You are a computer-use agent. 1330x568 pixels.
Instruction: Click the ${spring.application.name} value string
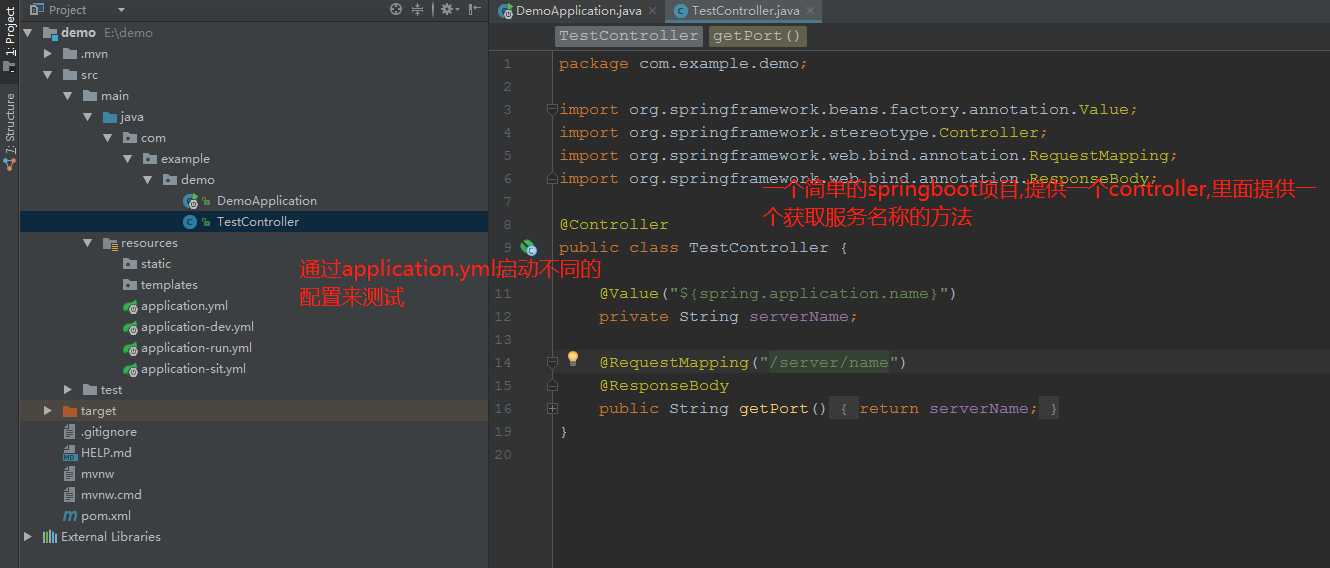click(808, 293)
